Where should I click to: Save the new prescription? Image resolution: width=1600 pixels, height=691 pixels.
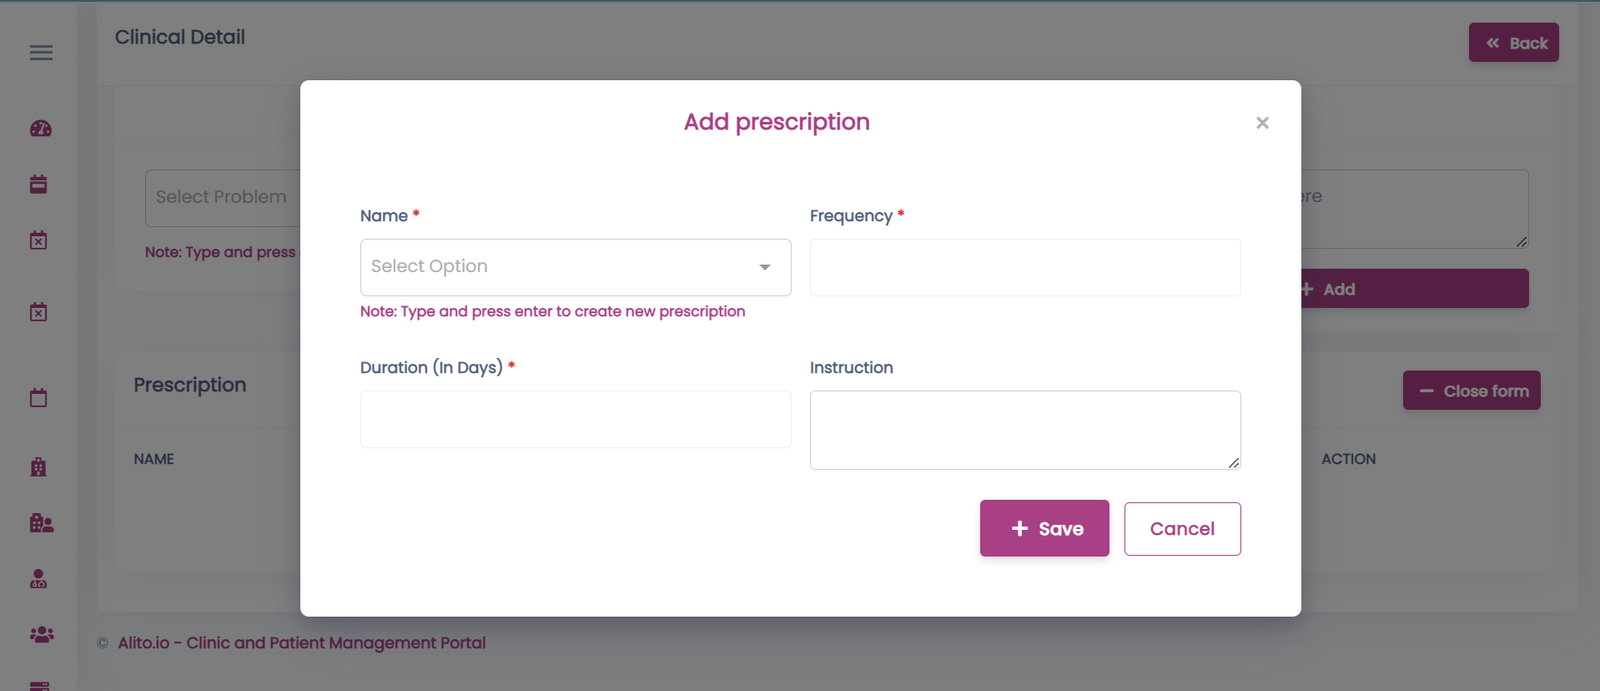1045,528
